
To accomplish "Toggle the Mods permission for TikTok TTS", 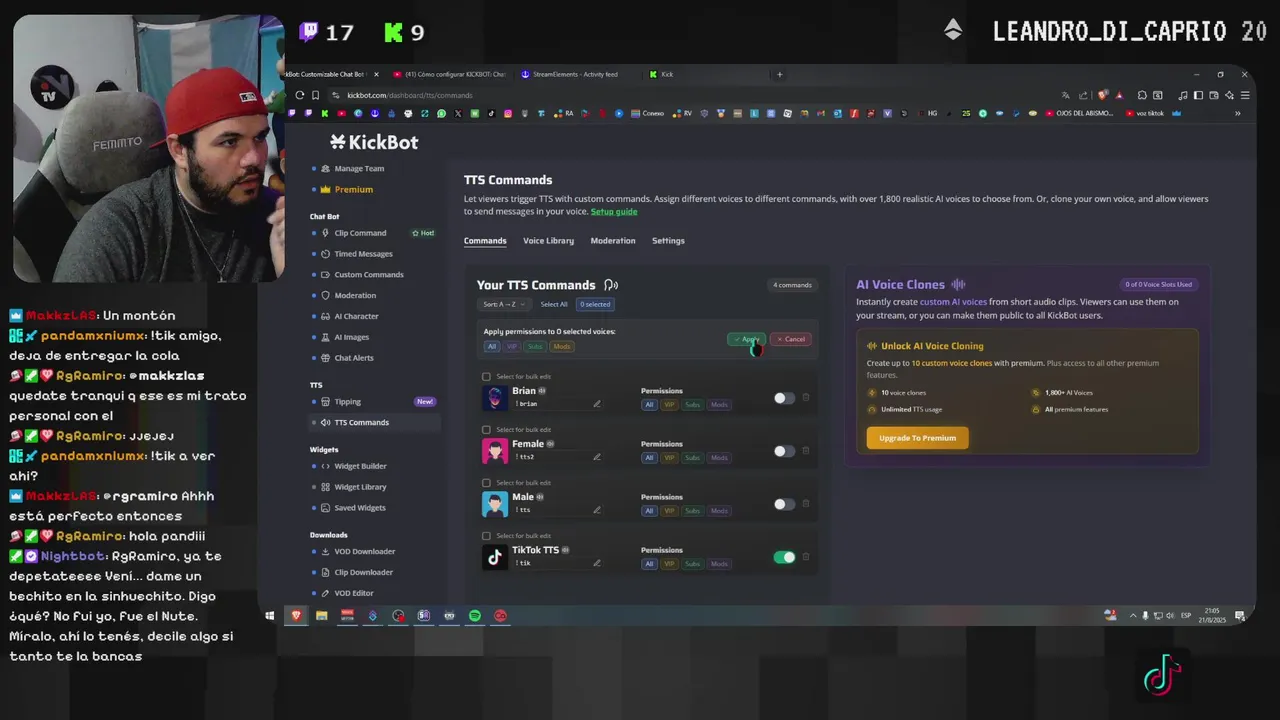I will point(719,564).
